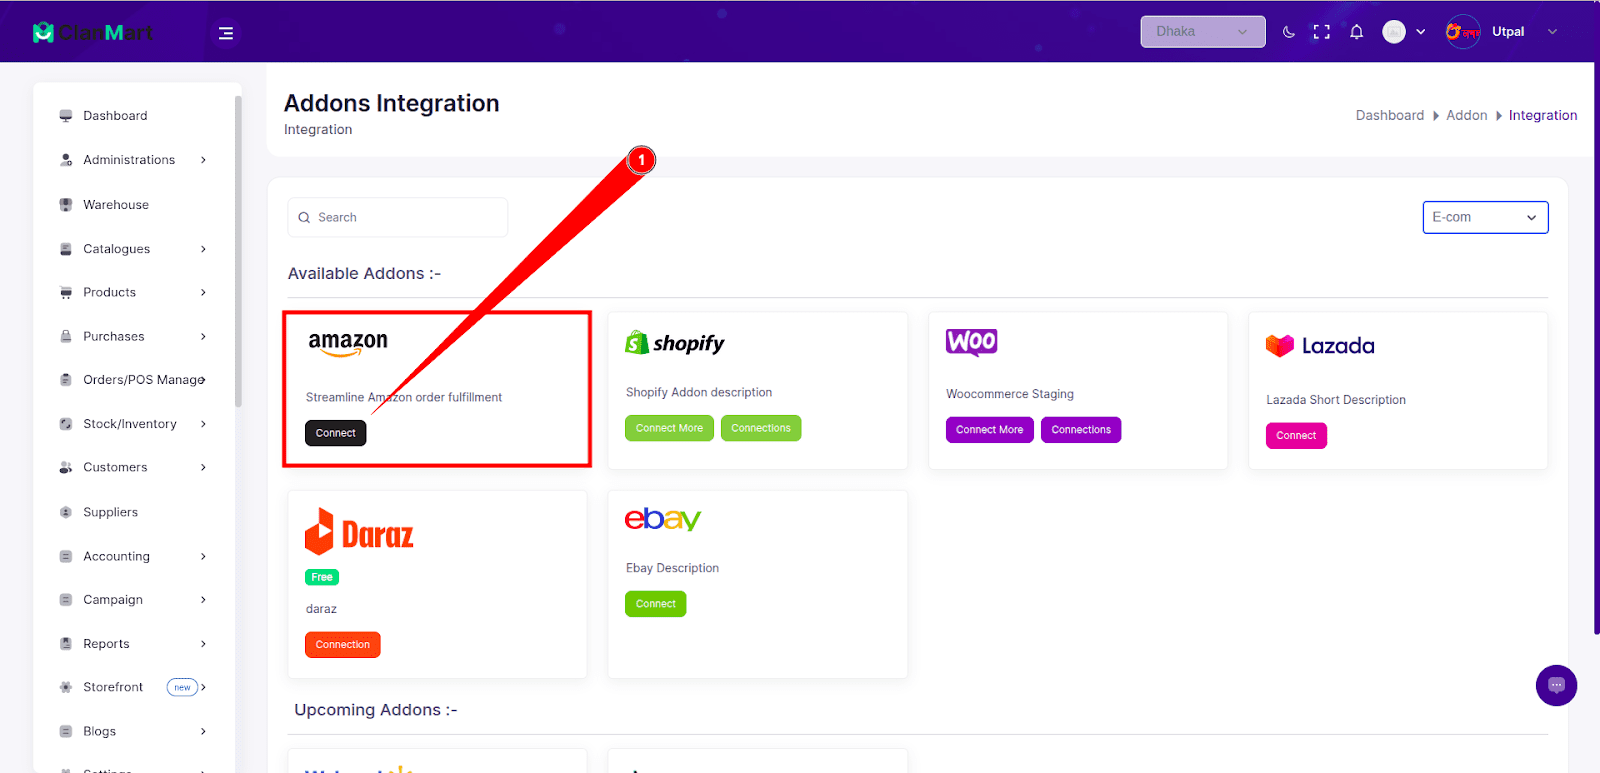Open the Dashboard sidebar item
This screenshot has height=773, width=1600.
[115, 116]
